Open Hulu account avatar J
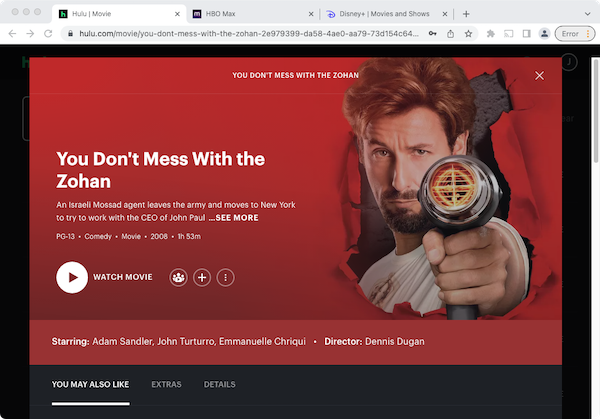This screenshot has height=419, width=600. (x=569, y=62)
